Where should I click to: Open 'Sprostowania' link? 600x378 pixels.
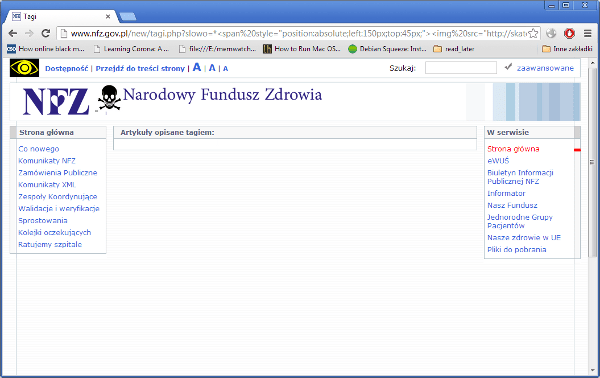click(x=43, y=220)
